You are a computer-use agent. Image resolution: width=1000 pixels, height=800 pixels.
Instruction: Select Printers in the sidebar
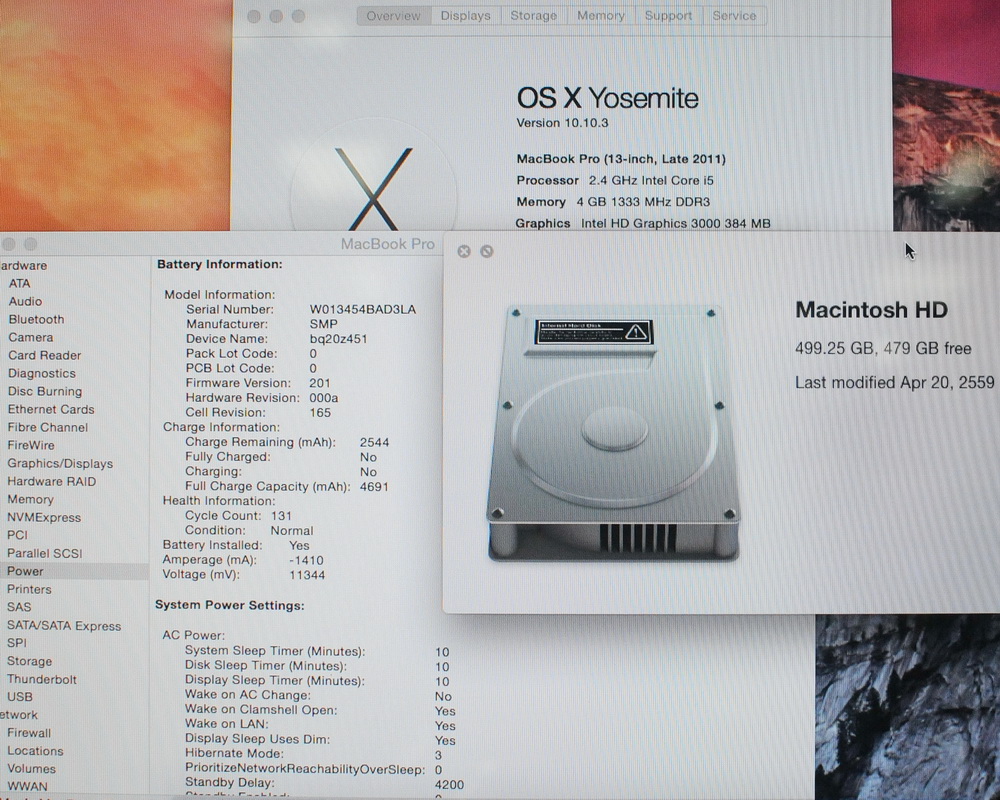[29, 589]
